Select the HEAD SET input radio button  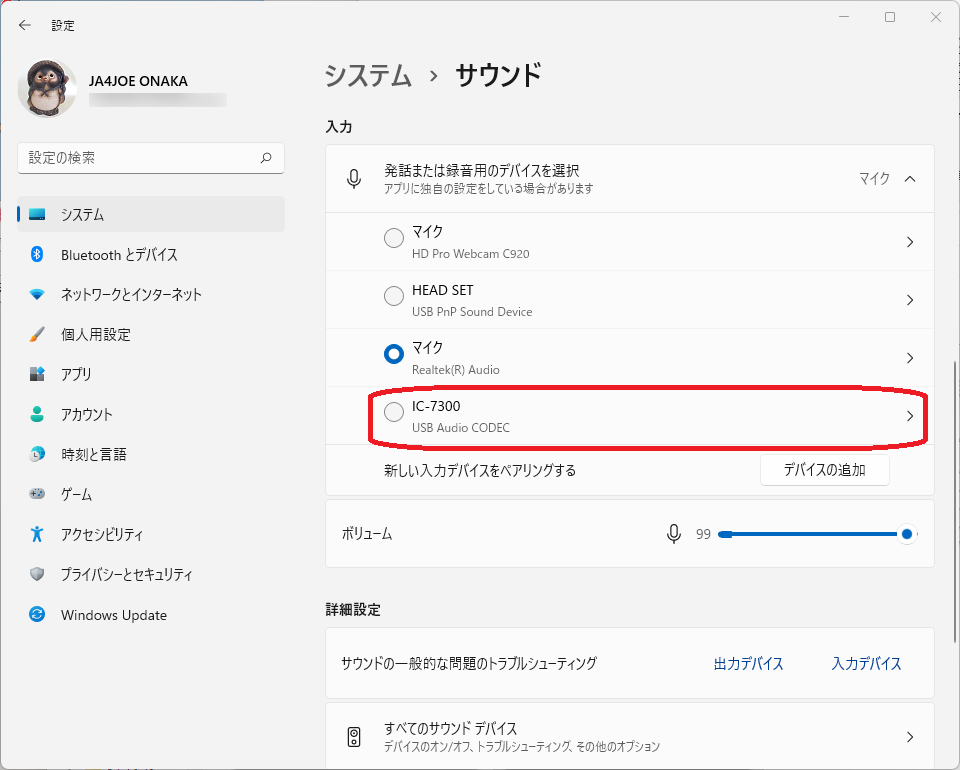tap(394, 296)
